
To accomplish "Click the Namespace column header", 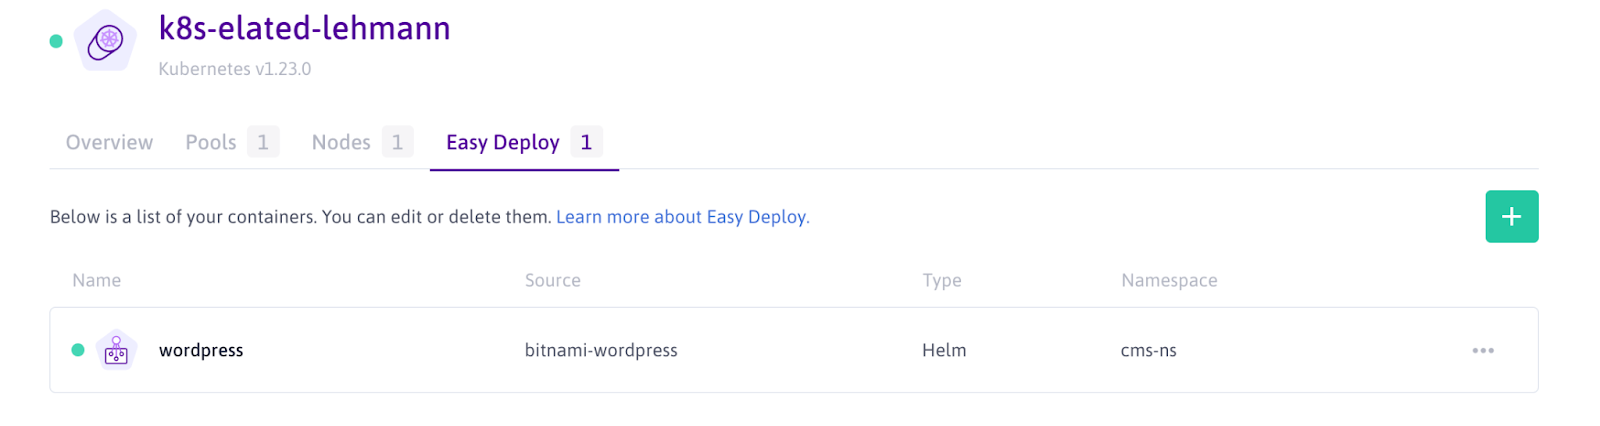I will coord(1168,280).
